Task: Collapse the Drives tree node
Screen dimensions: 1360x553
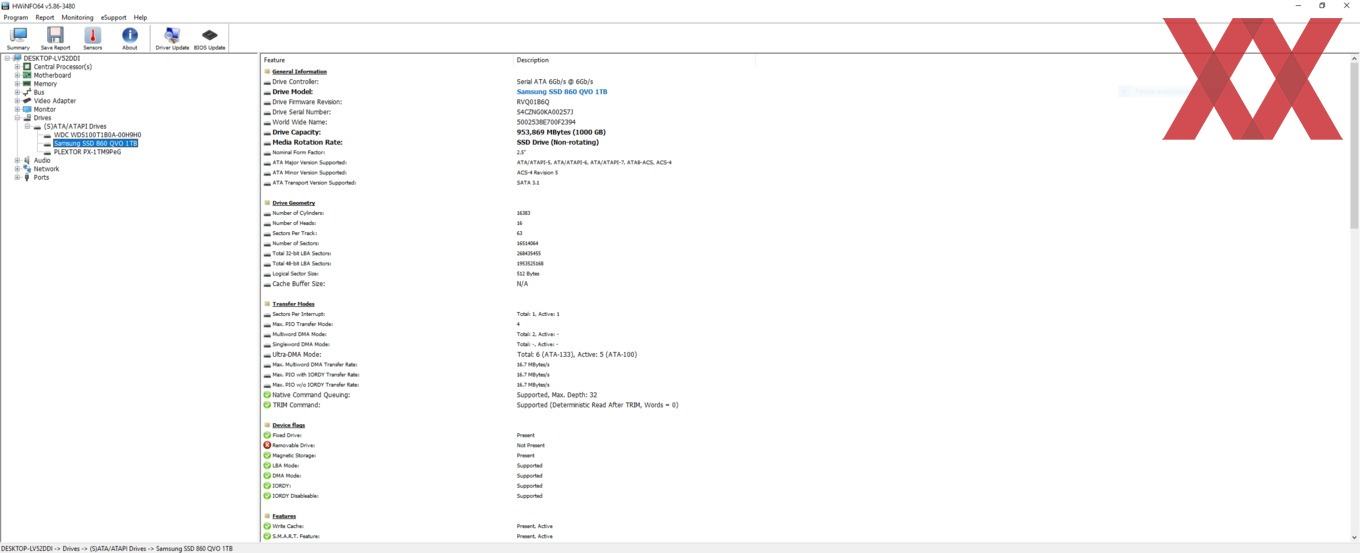Action: point(17,118)
